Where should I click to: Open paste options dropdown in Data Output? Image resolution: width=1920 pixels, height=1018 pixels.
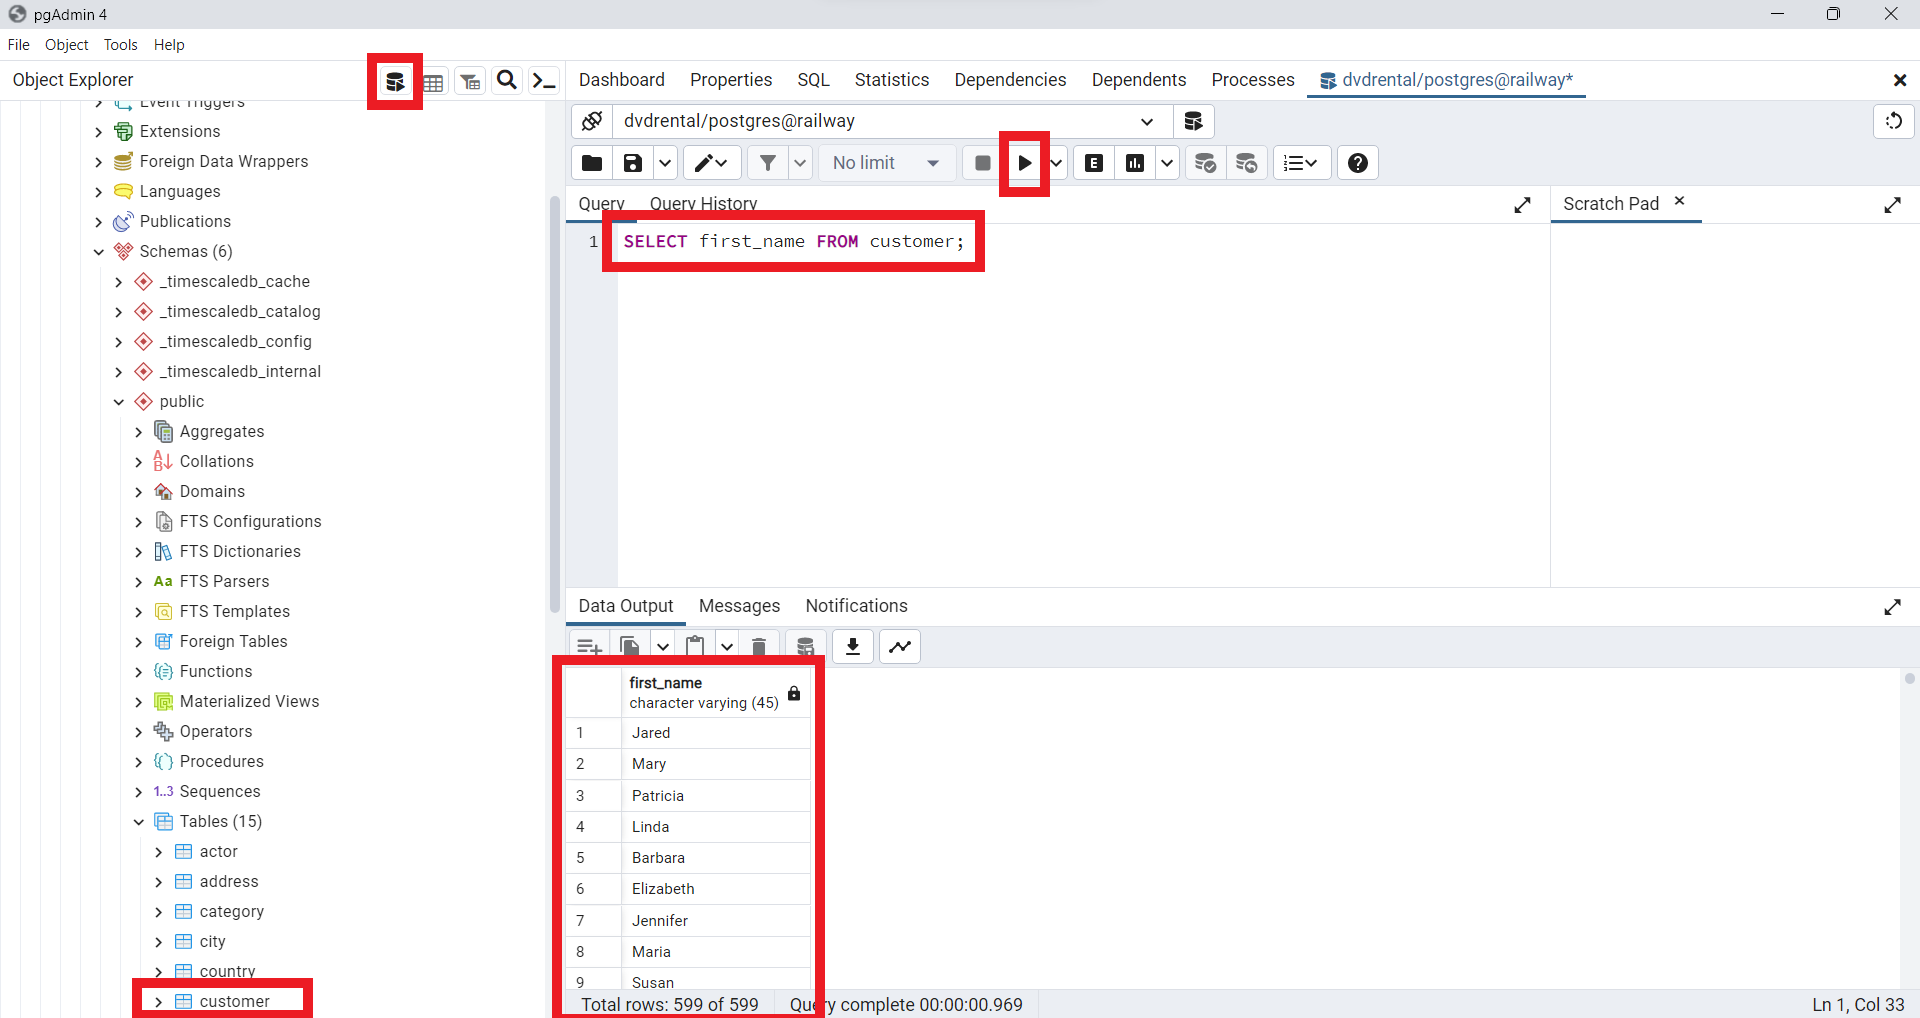coord(727,647)
